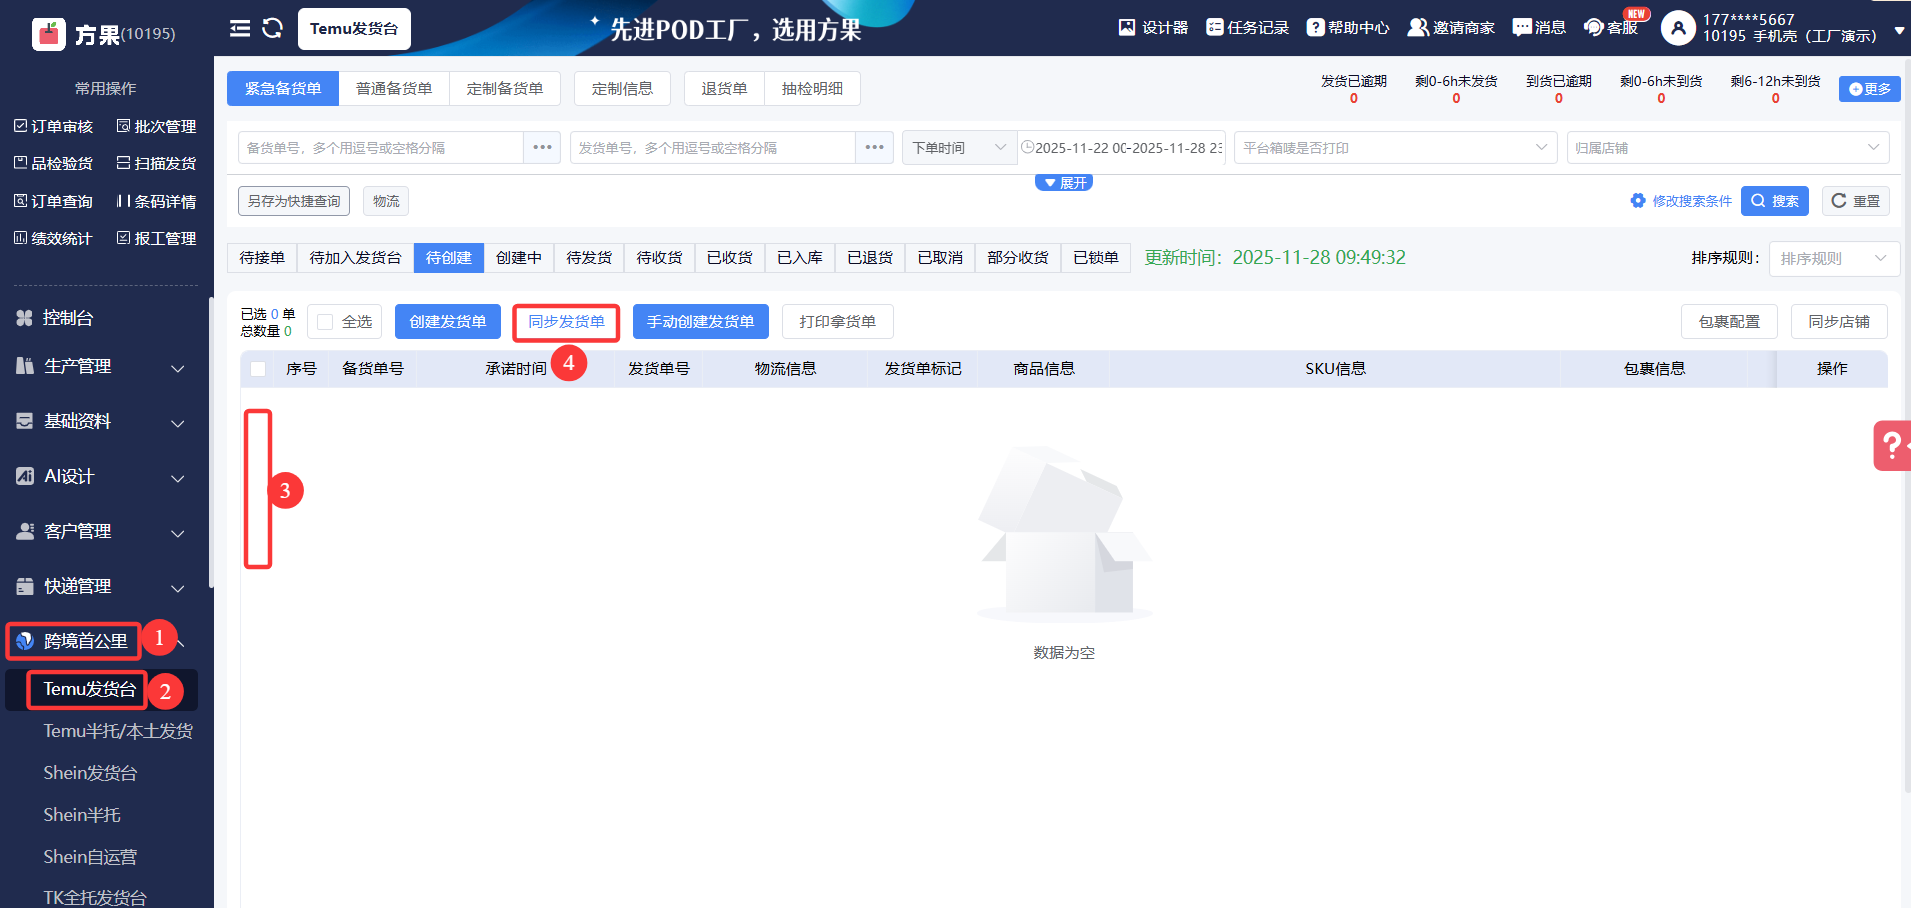Open the 平台箱唛是否打印 dropdown
This screenshot has width=1911, height=908.
coord(1395,147)
